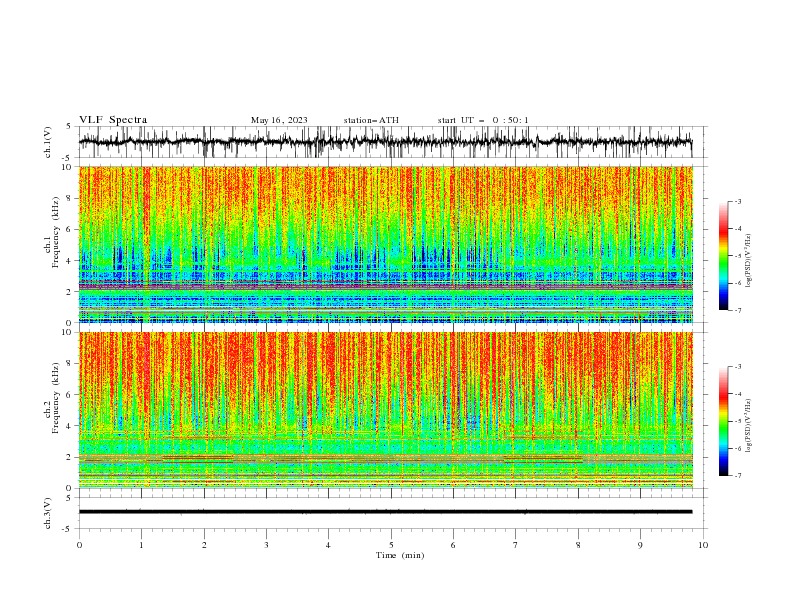Click the ch.2 spectrogram color bar
Image resolution: width=792 pixels, height=612 pixels.
(723, 421)
